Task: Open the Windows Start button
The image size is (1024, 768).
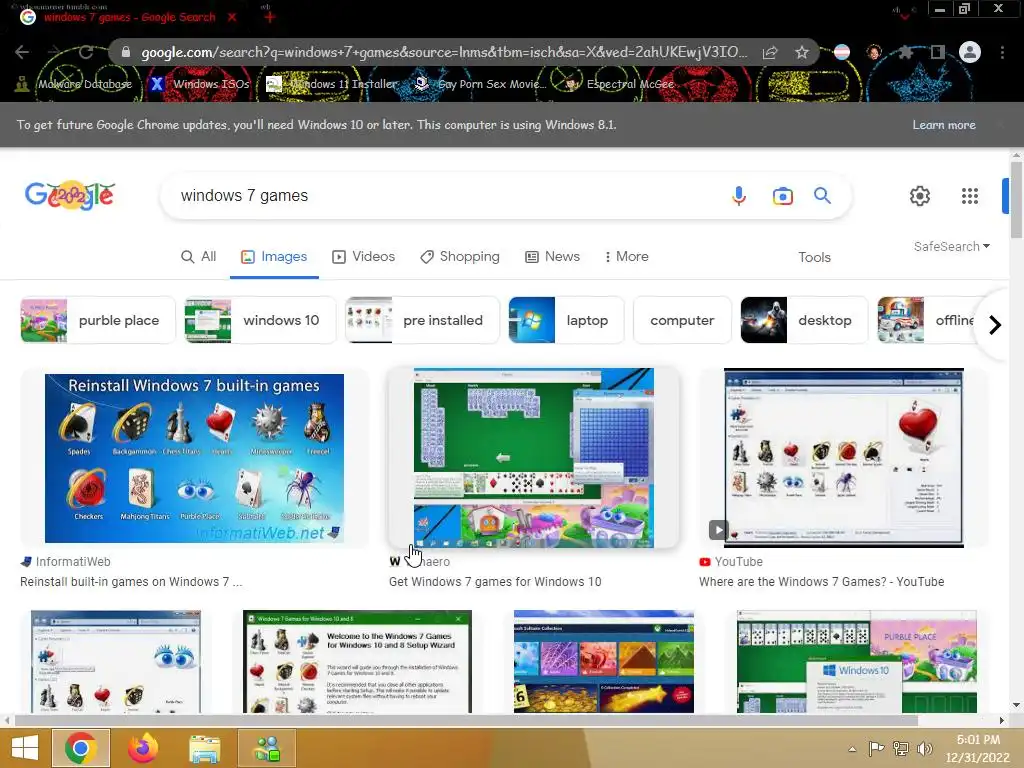Action: [25, 748]
